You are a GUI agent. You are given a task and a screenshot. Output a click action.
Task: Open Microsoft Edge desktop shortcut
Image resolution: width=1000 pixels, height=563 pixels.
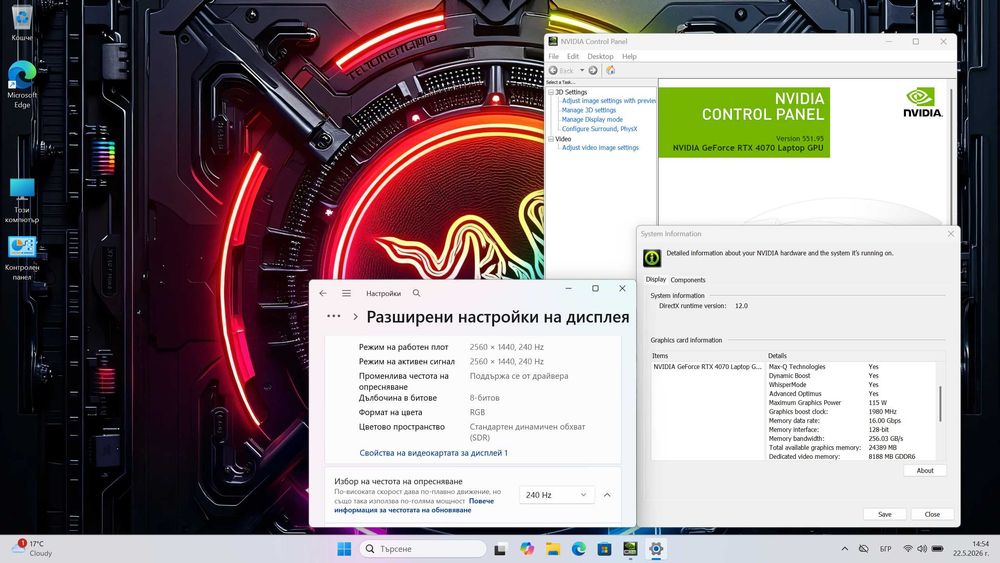(22, 84)
